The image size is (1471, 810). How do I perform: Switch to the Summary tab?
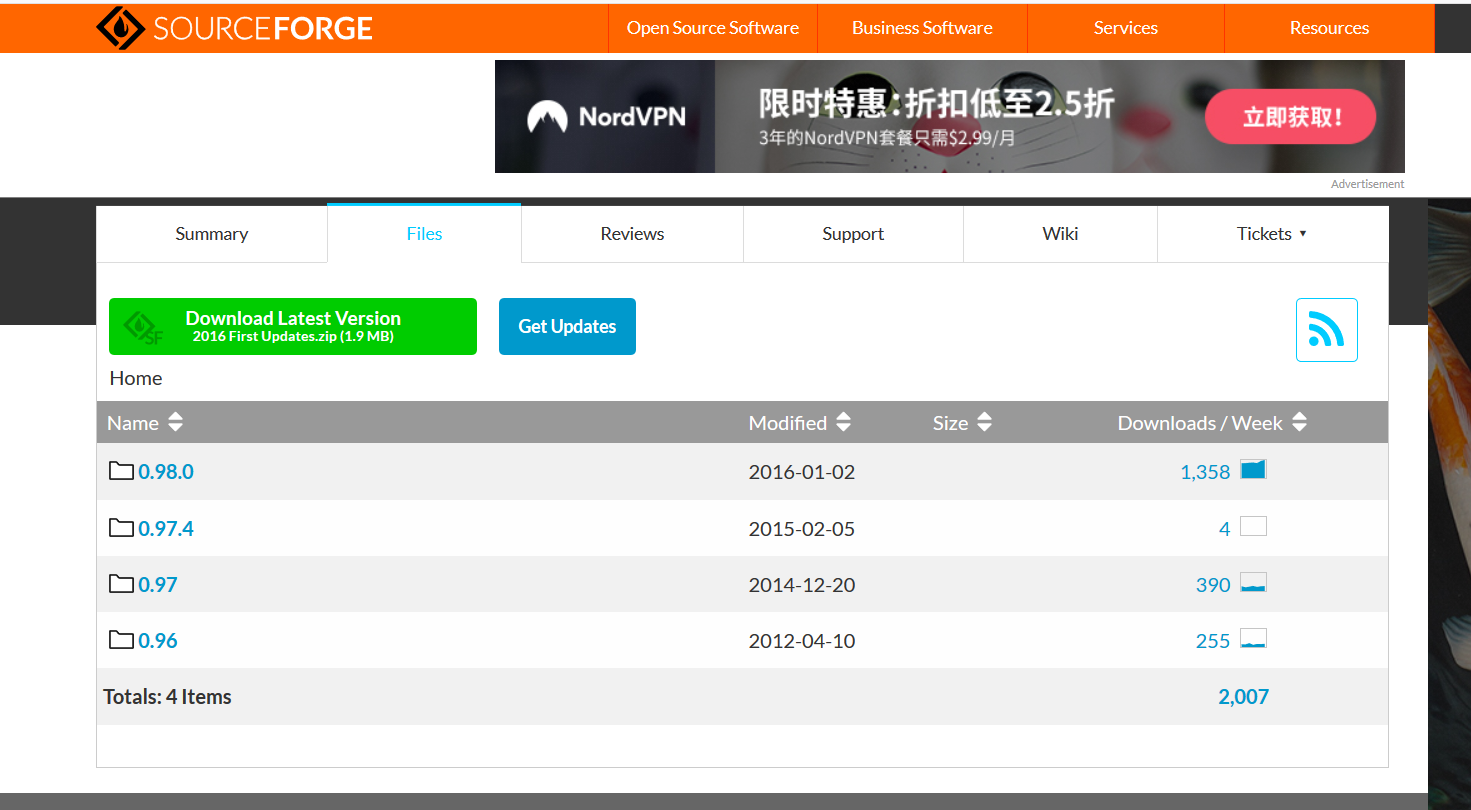coord(211,233)
